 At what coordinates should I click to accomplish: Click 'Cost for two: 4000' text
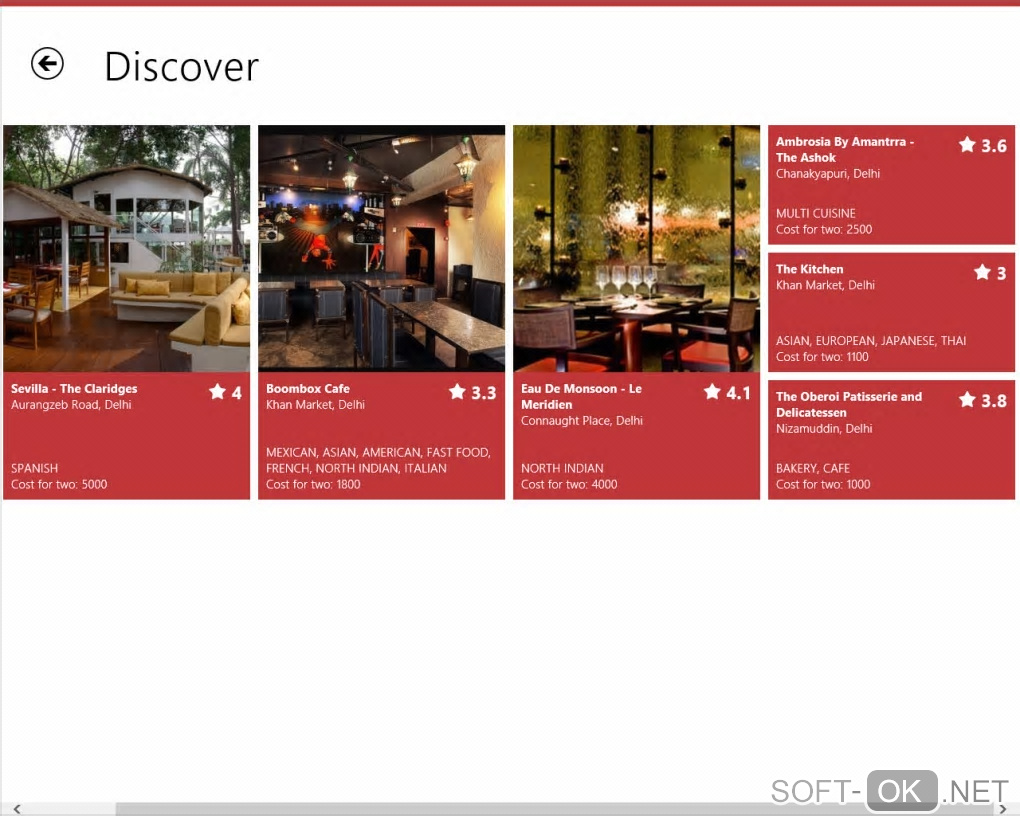click(569, 484)
